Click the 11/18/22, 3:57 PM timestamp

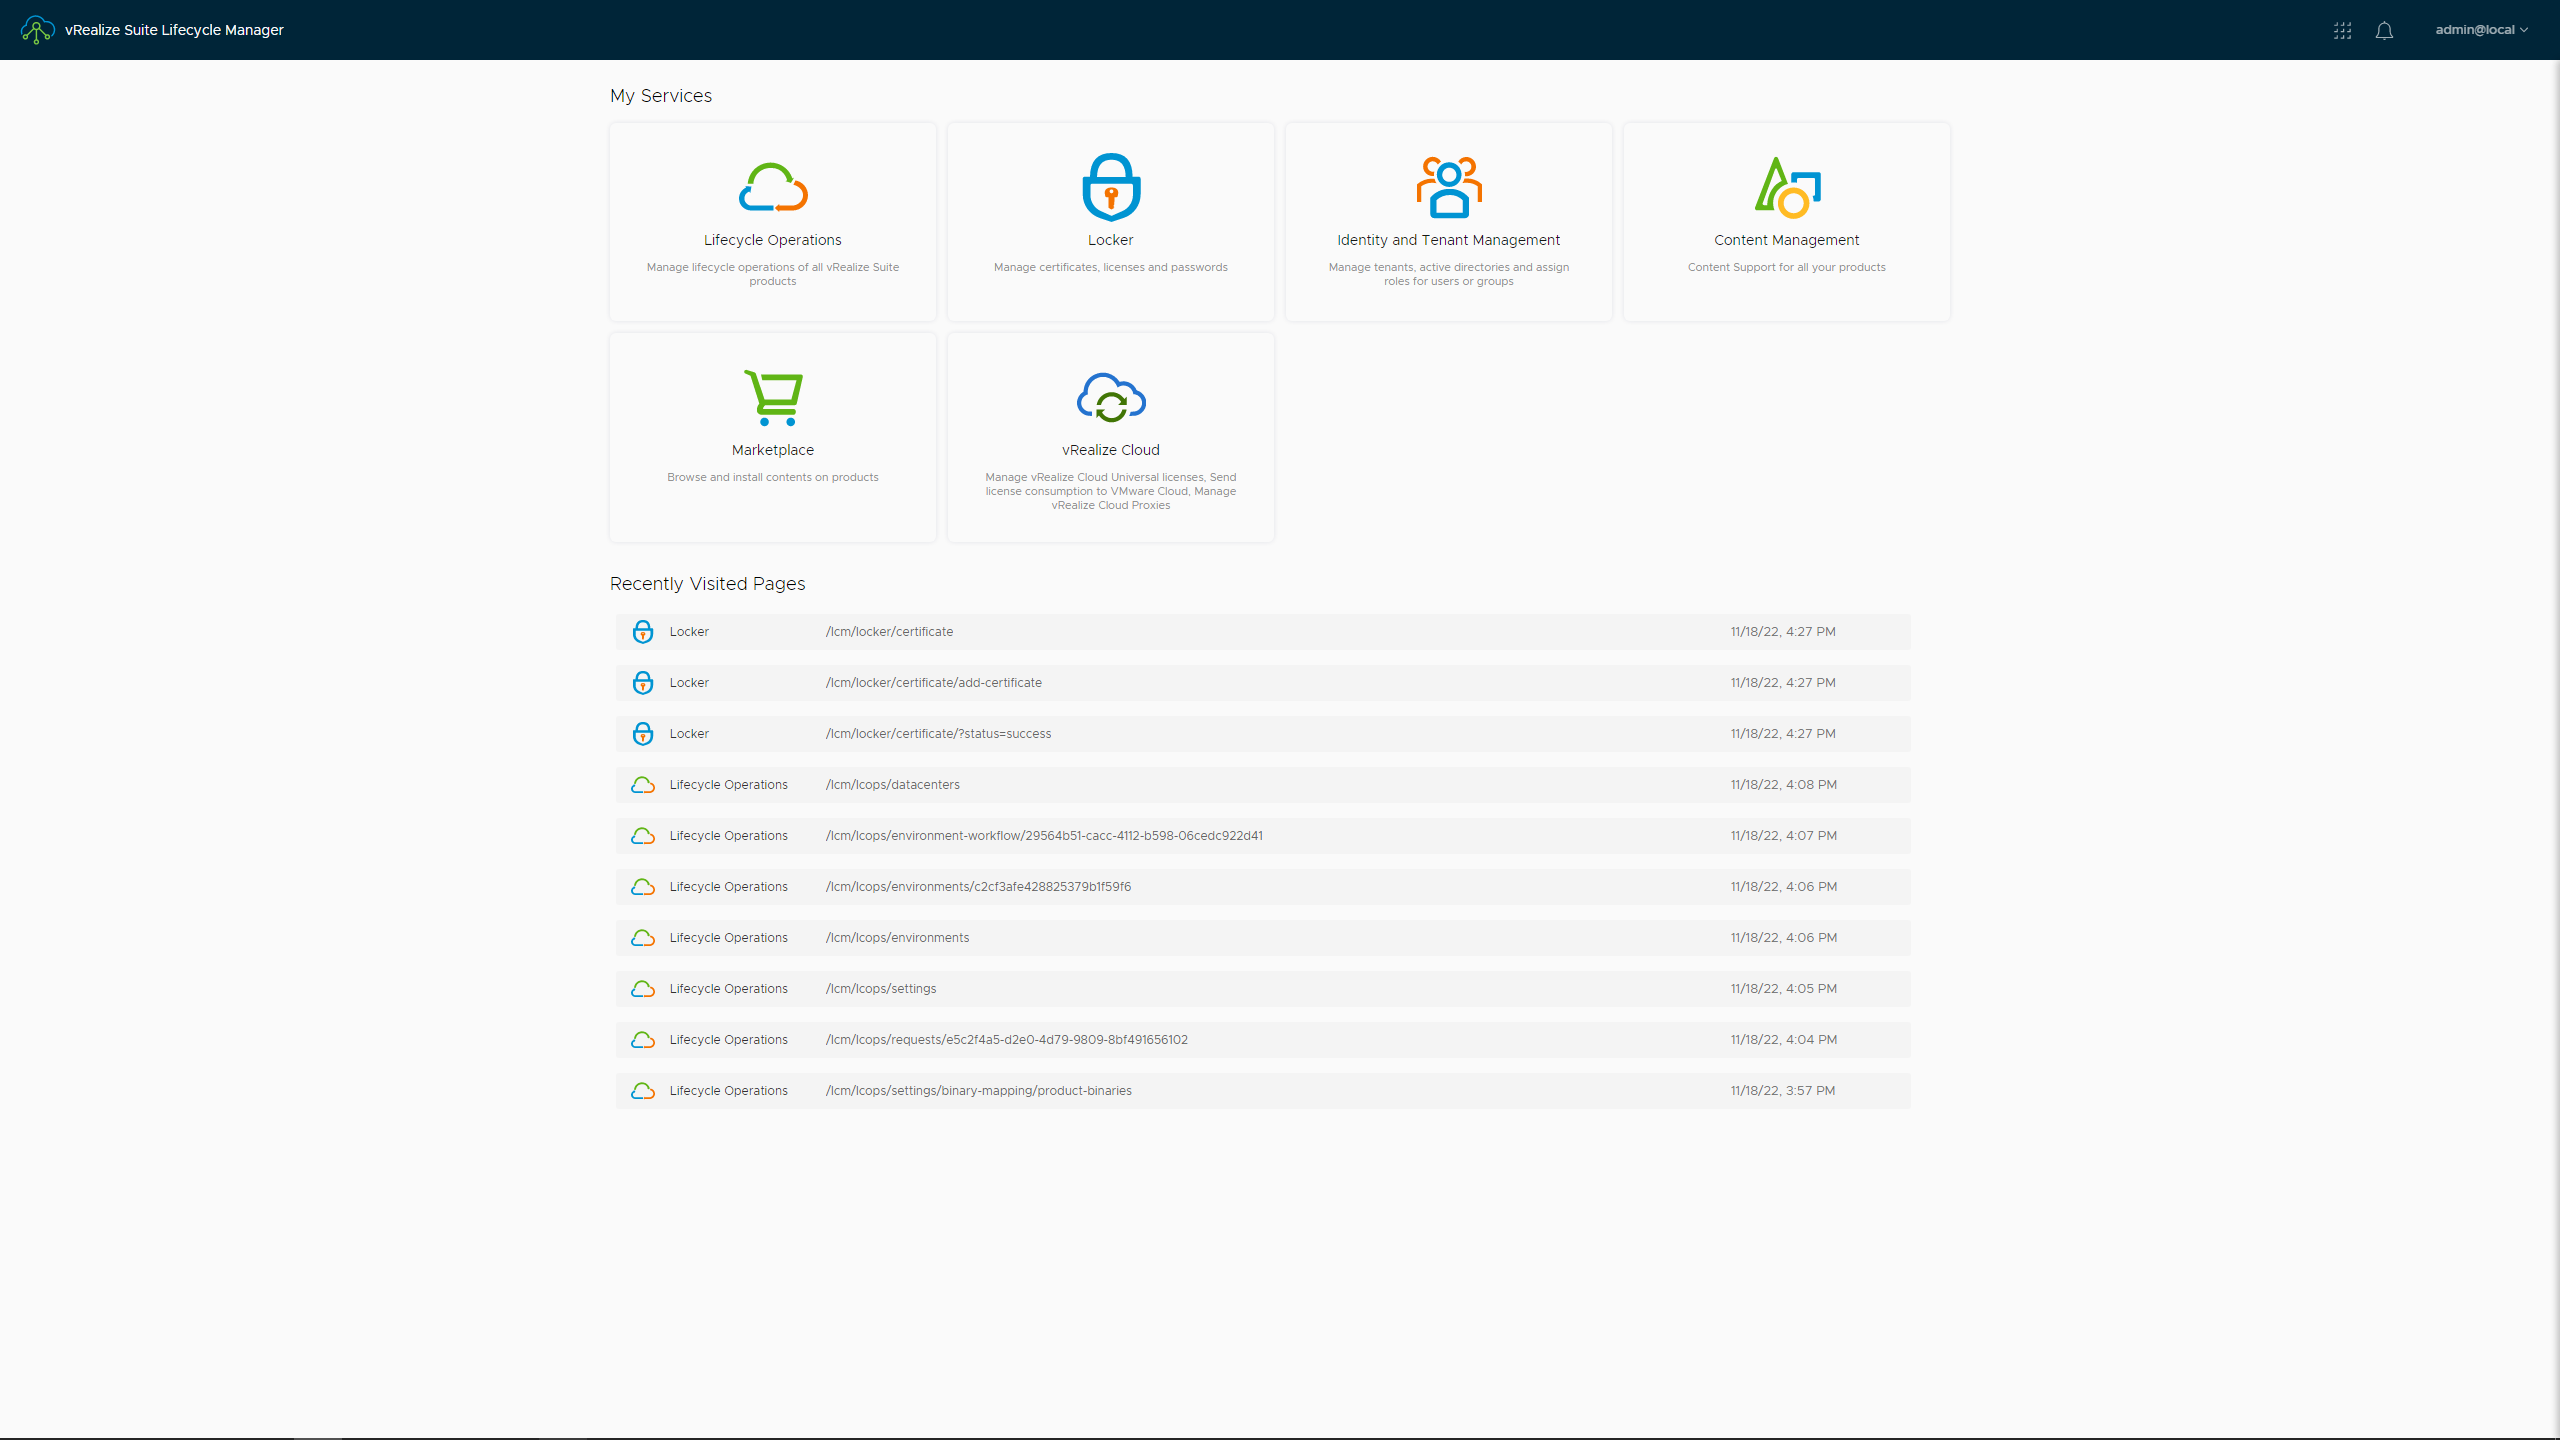pos(1782,1091)
